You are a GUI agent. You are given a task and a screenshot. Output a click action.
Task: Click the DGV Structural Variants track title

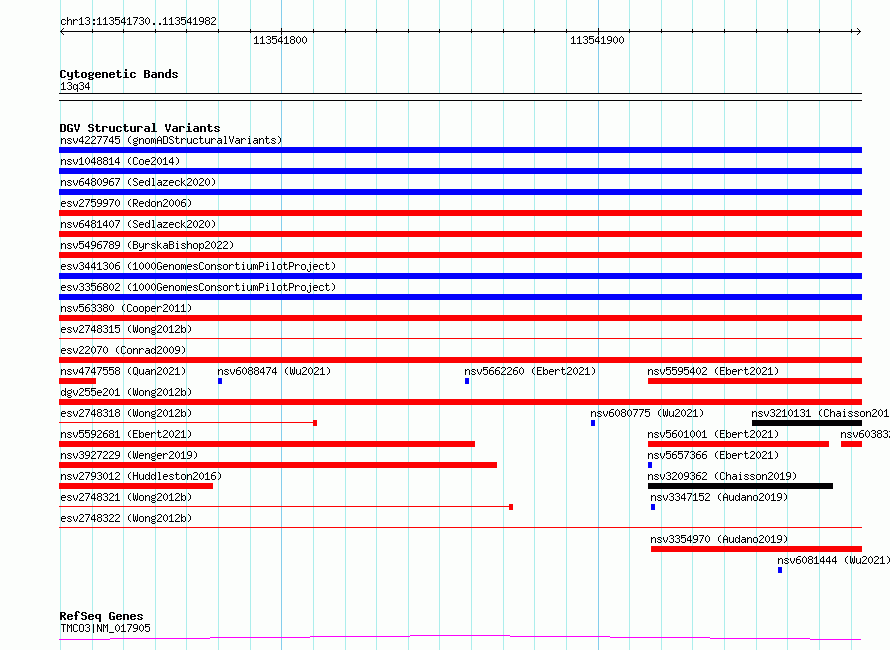(x=140, y=128)
